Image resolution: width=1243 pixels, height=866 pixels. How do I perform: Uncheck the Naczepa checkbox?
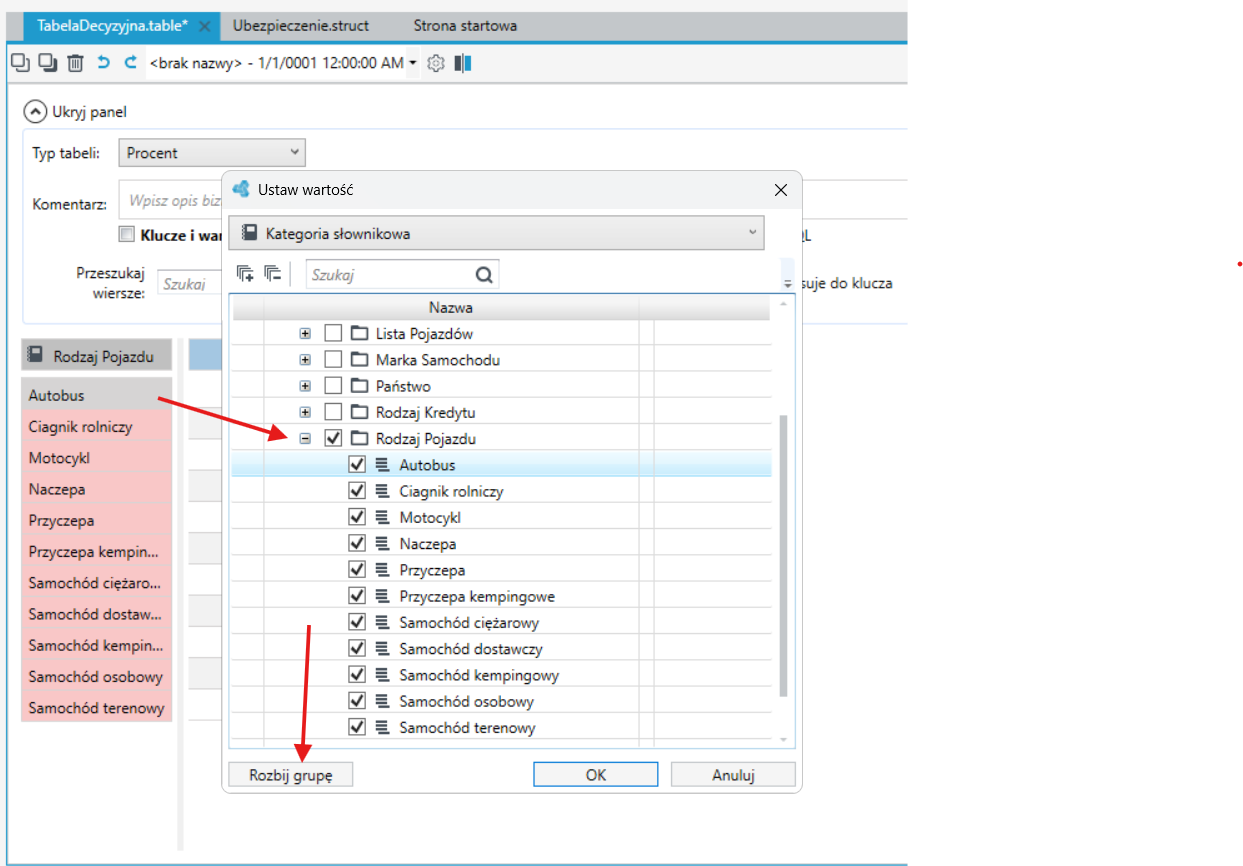(357, 544)
